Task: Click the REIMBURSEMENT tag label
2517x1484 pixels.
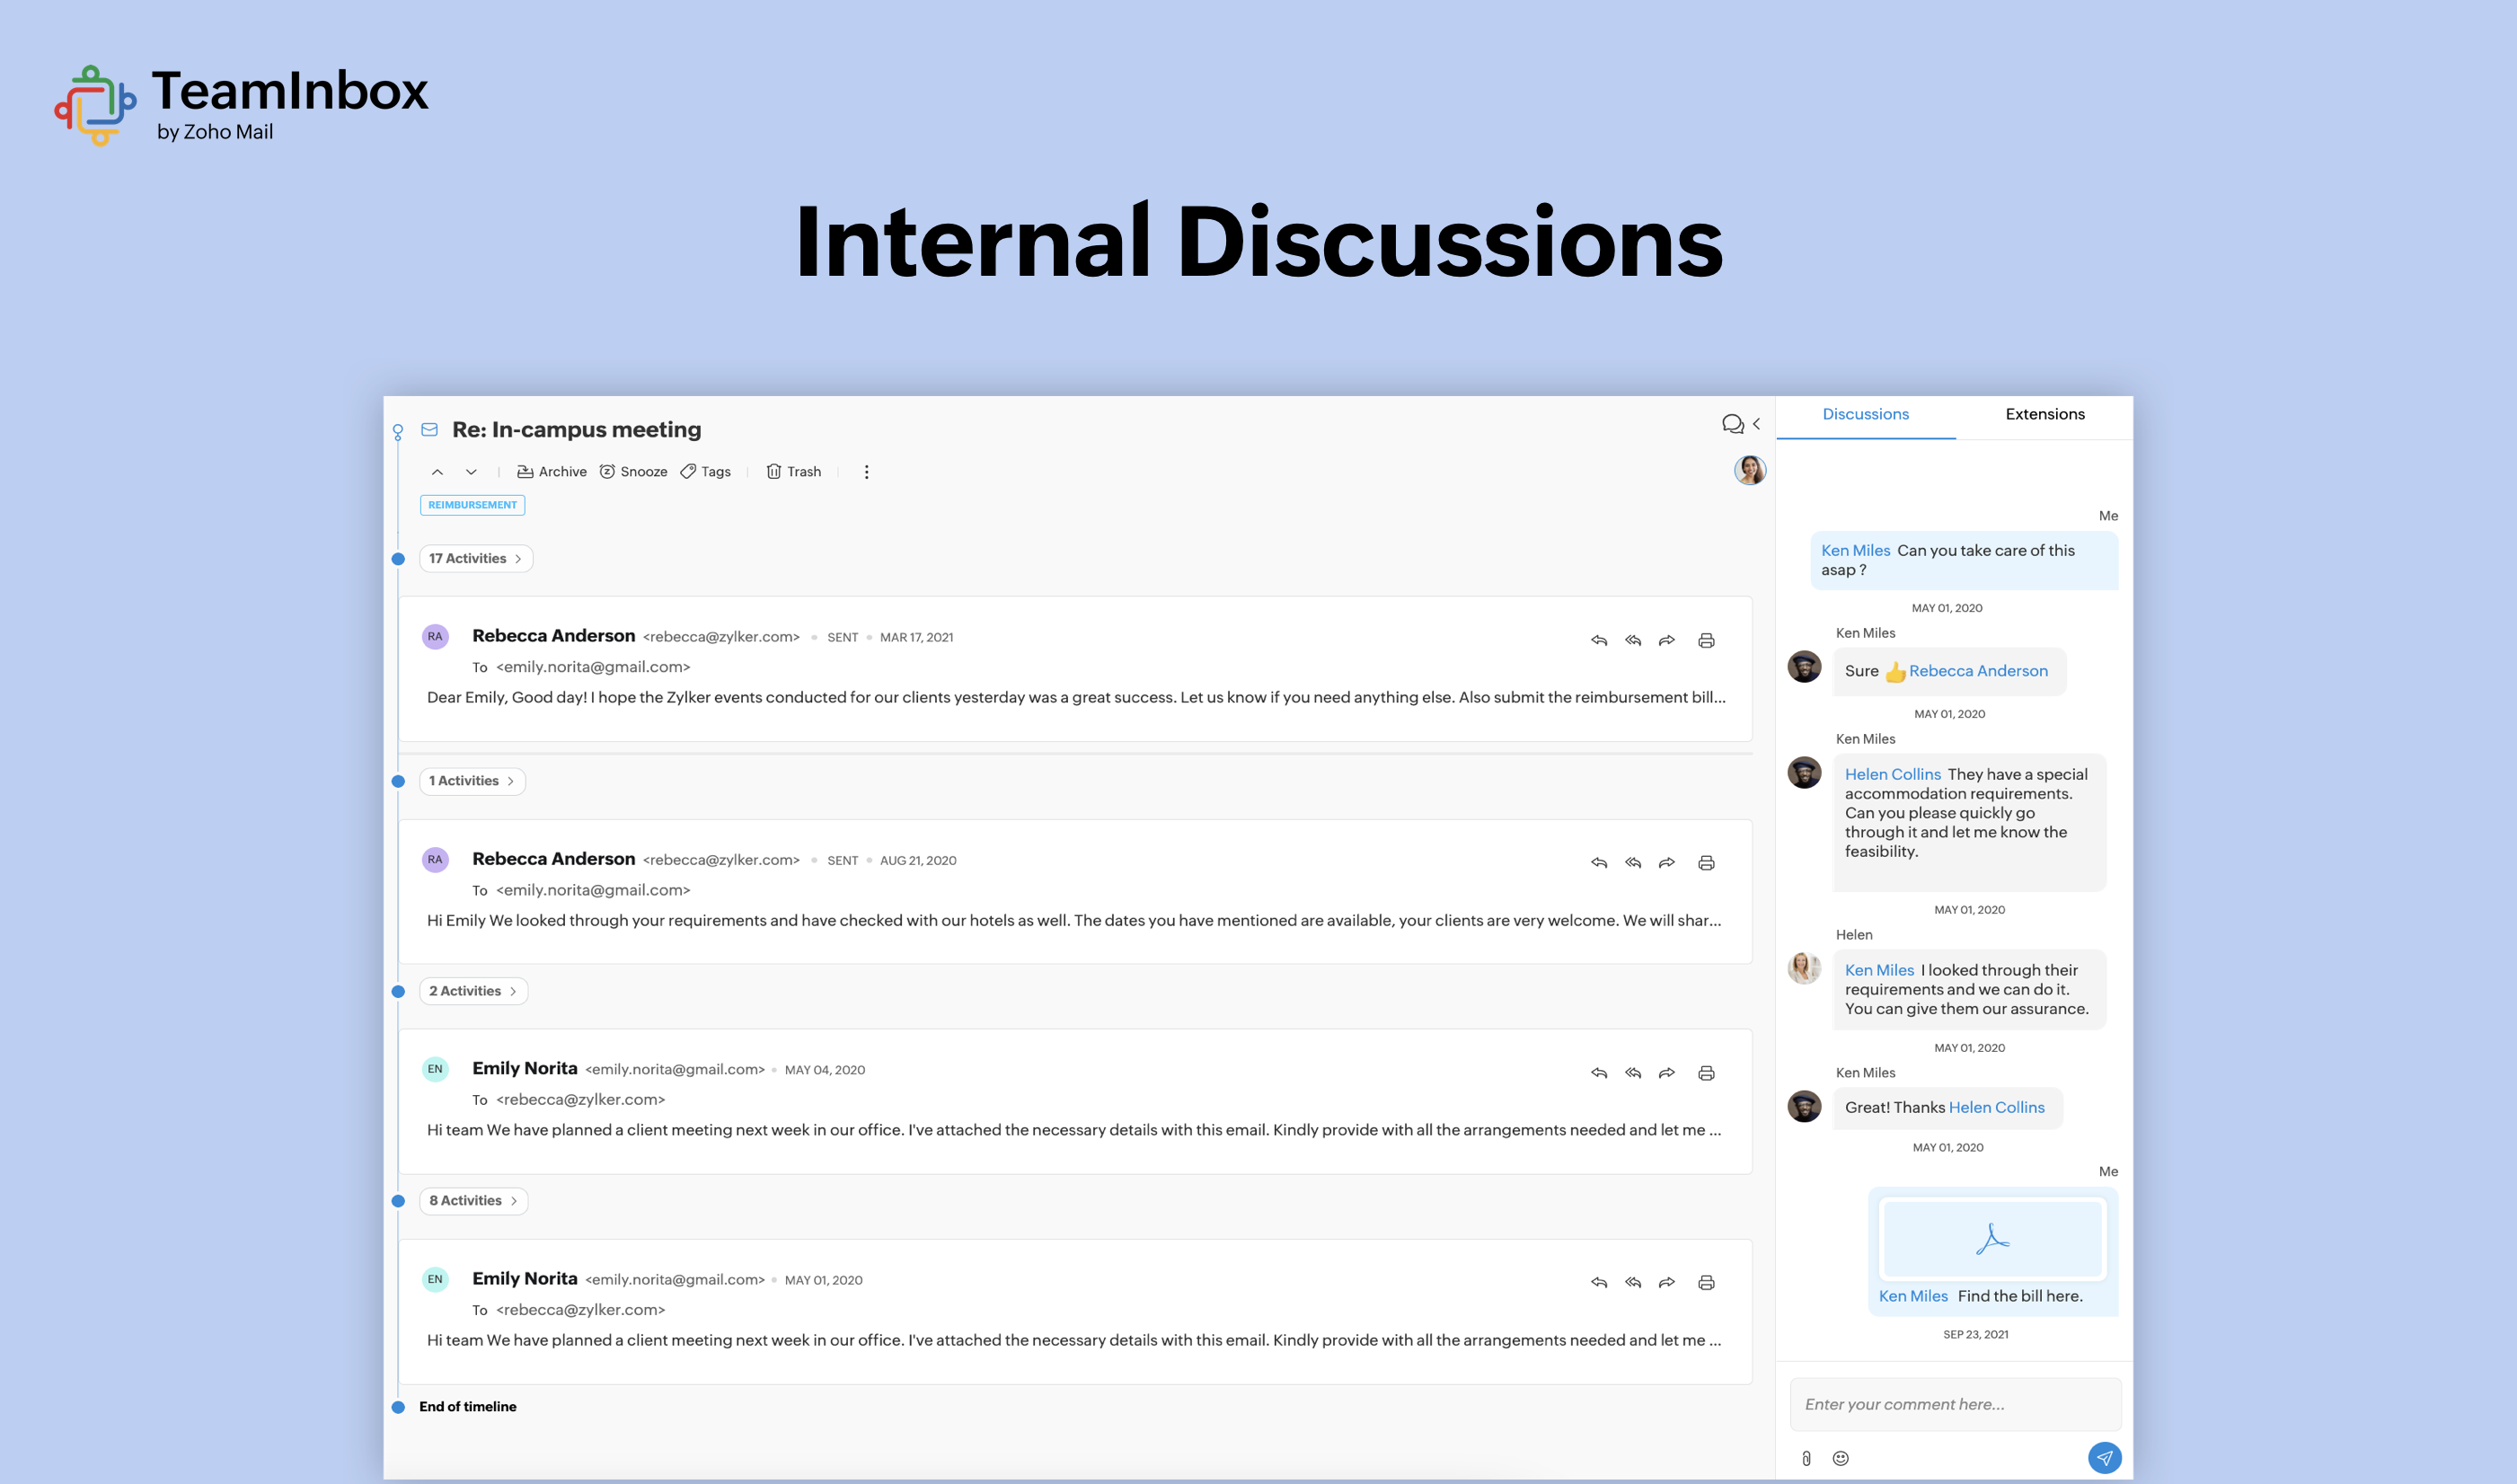Action: coord(472,505)
